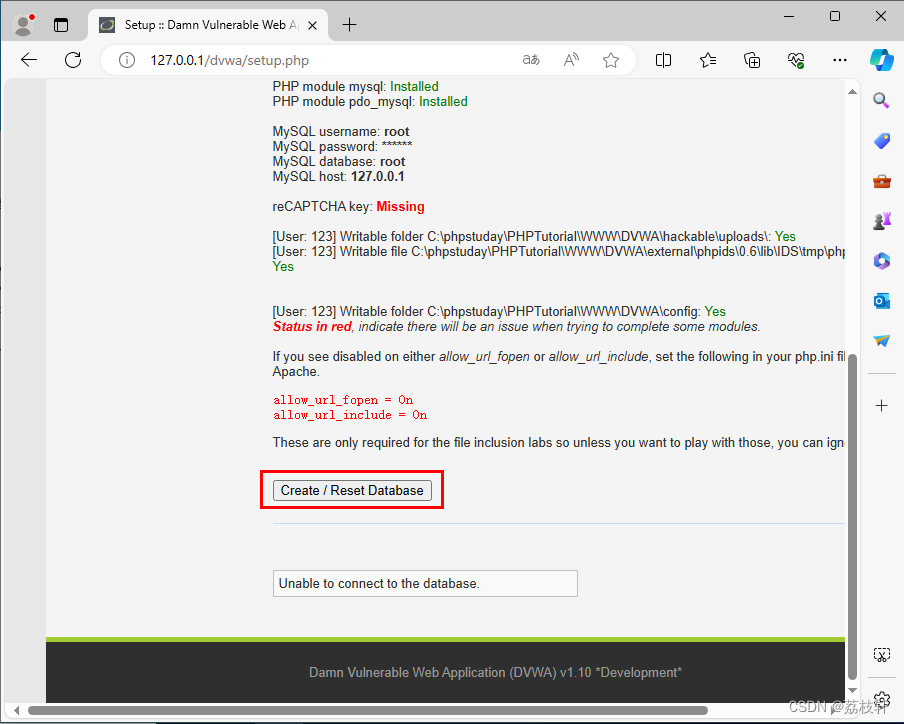
Task: Open Browser essentials heart icon
Action: click(x=796, y=60)
